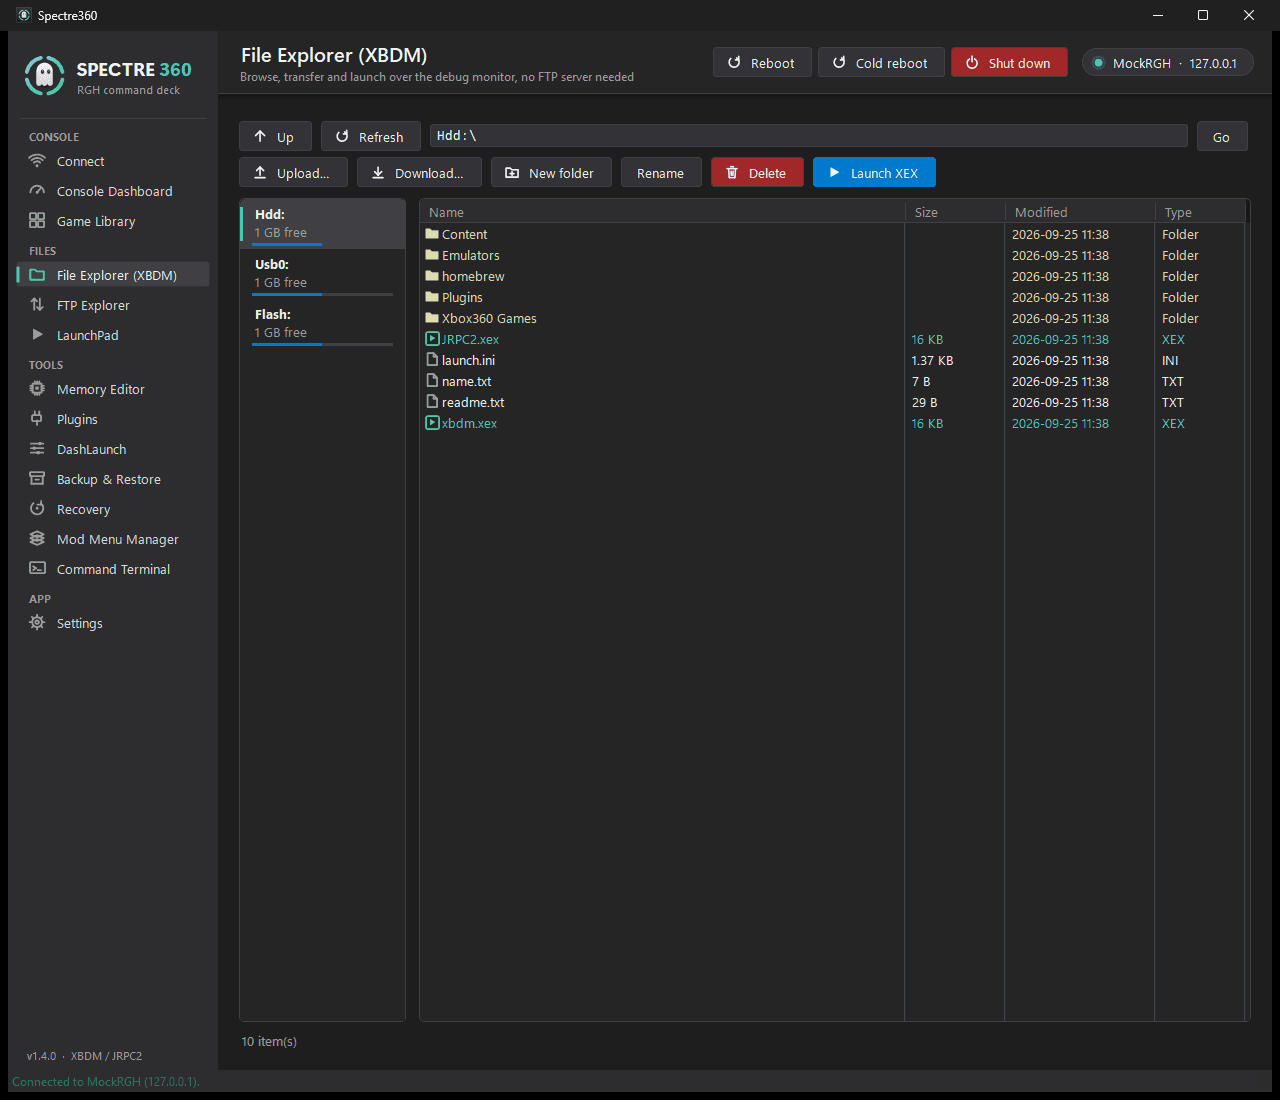Viewport: 1280px width, 1100px height.
Task: Click the Memory Editor chip icon
Action: point(37,389)
